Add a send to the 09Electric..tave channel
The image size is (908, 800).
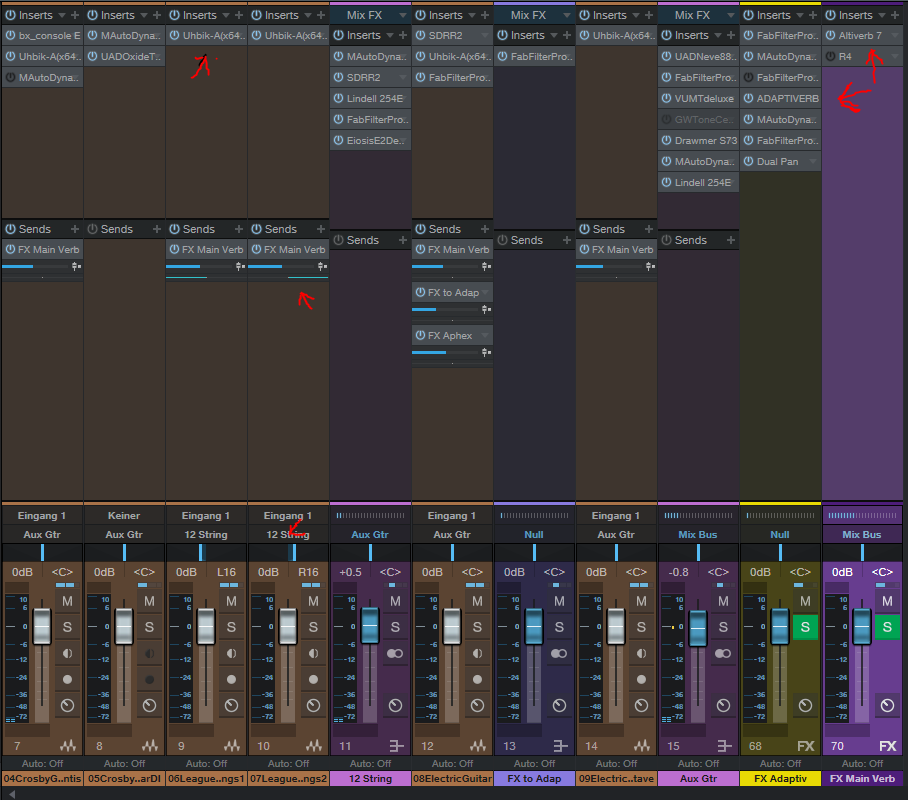pos(649,229)
